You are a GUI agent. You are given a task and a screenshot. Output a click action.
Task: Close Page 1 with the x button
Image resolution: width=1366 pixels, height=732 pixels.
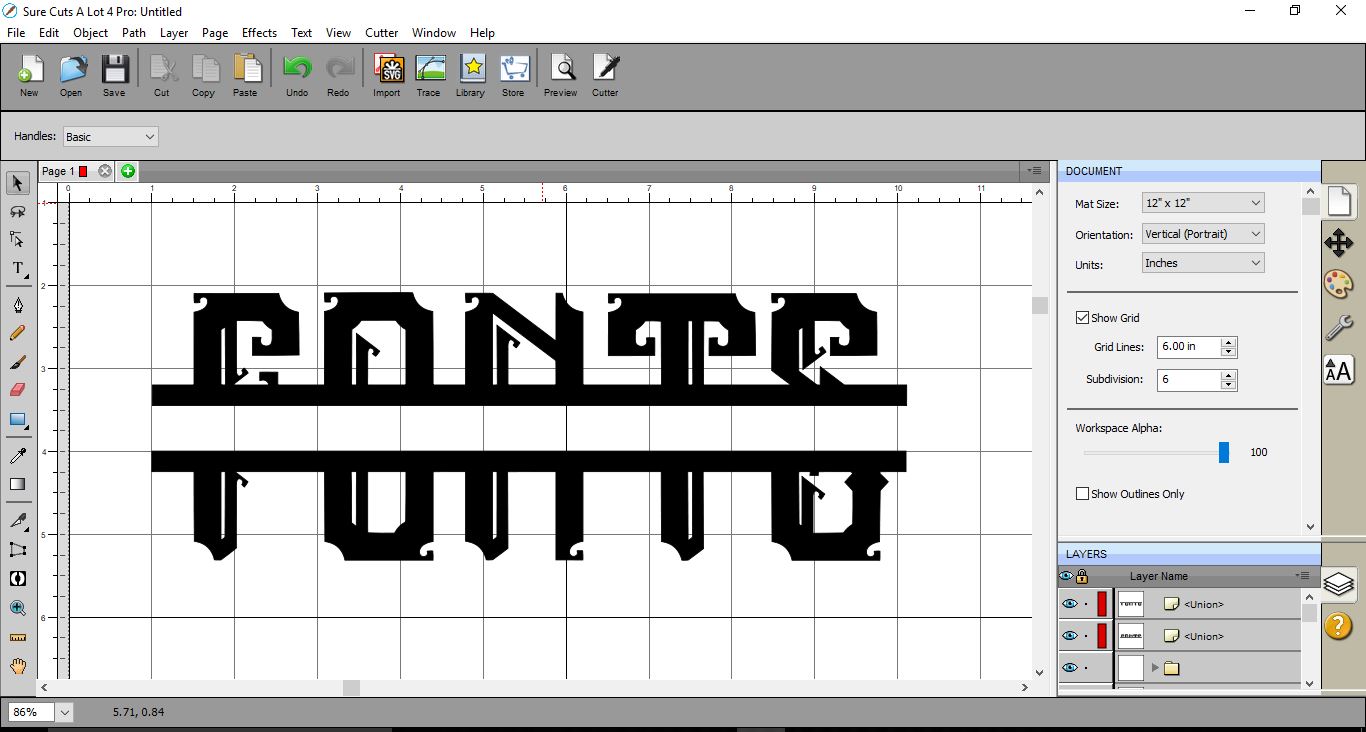pyautogui.click(x=105, y=171)
